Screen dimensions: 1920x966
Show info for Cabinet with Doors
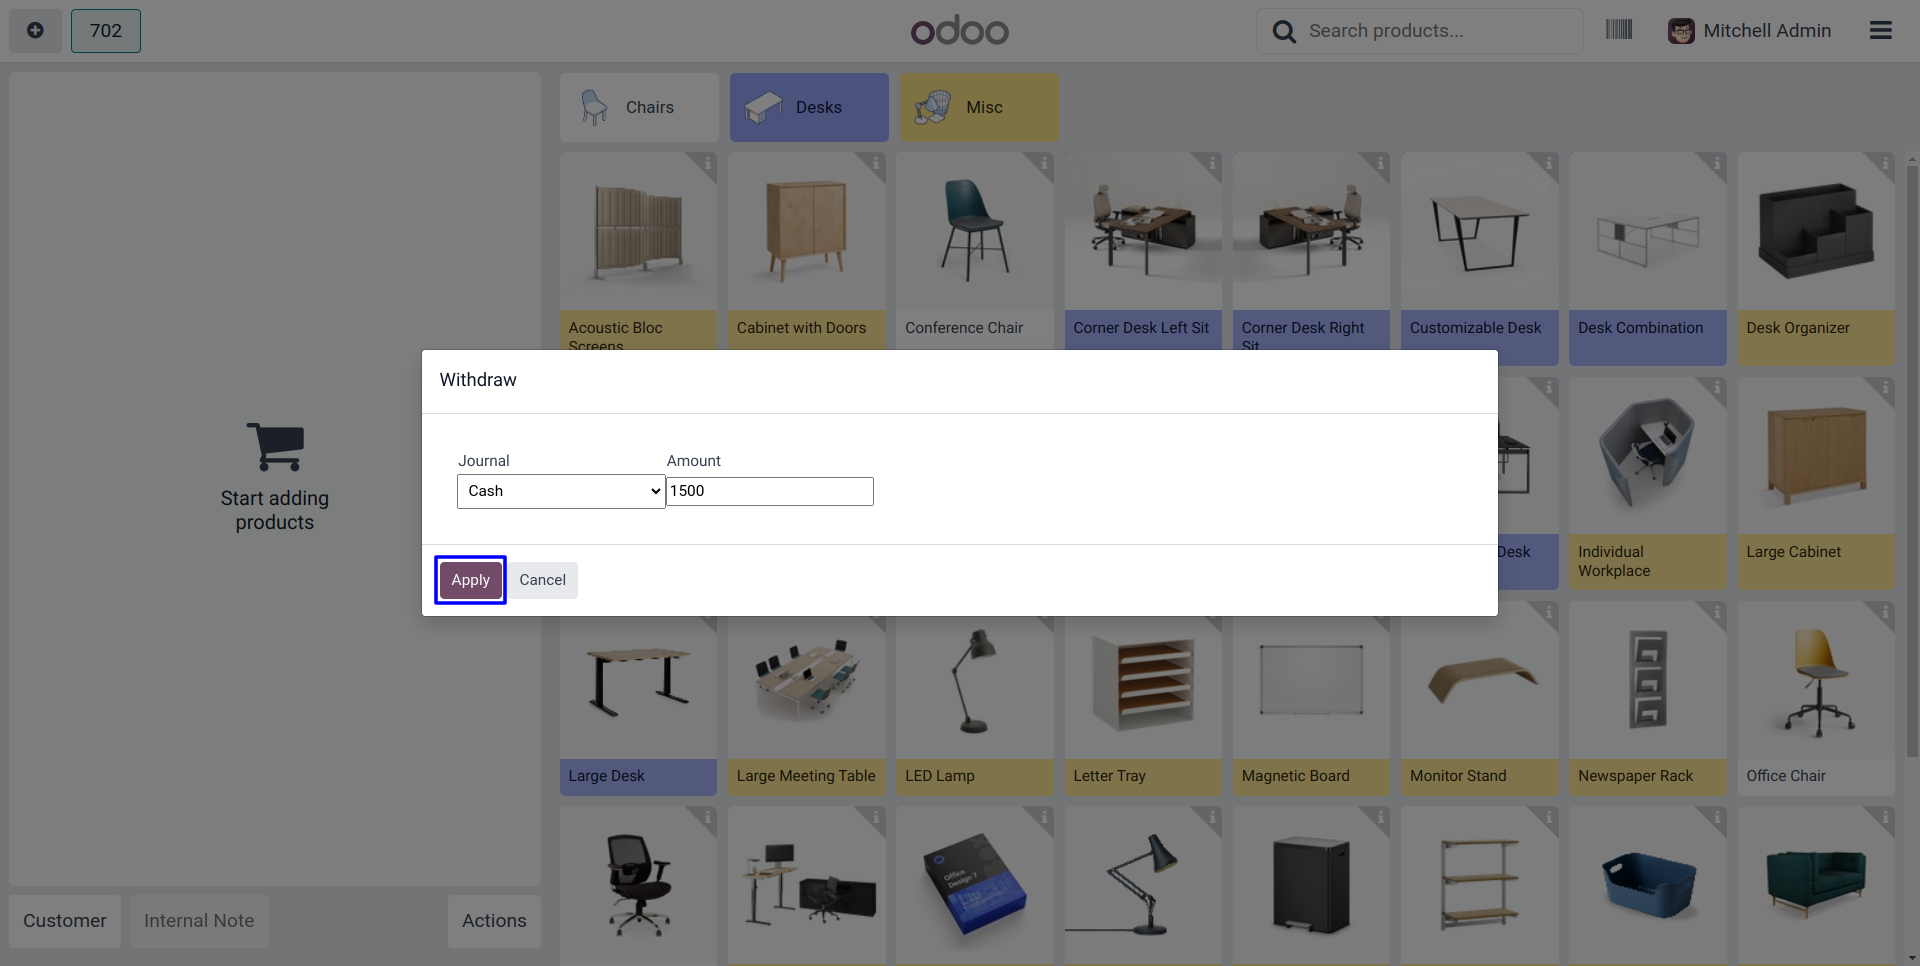875,163
